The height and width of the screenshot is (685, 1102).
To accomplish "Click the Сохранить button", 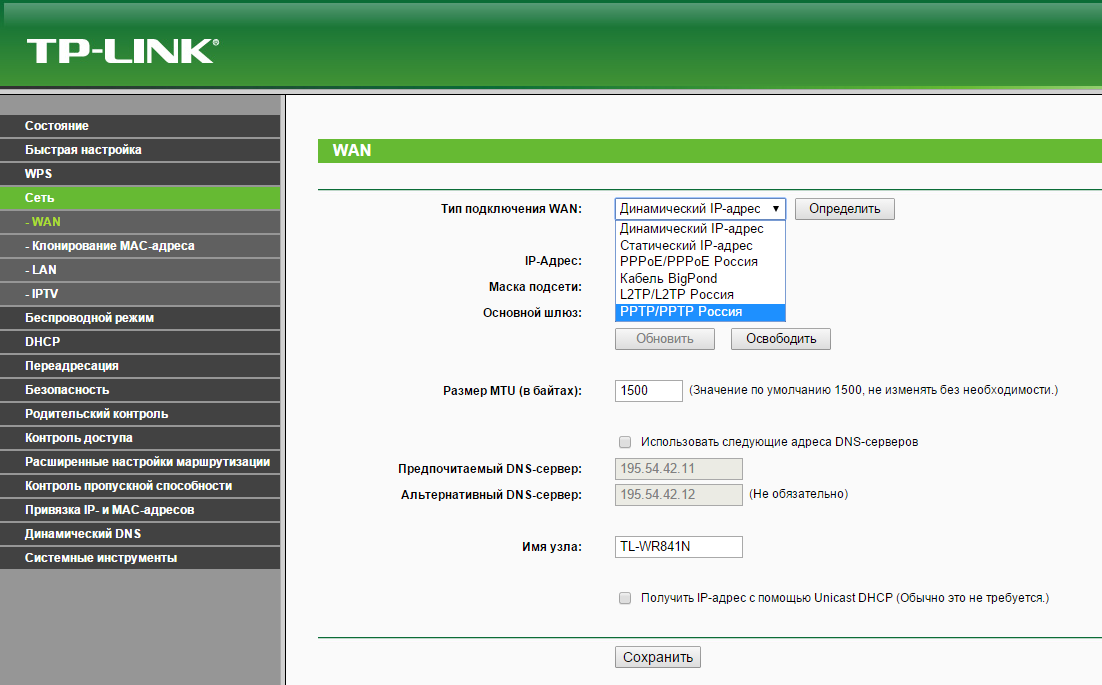I will 657,657.
